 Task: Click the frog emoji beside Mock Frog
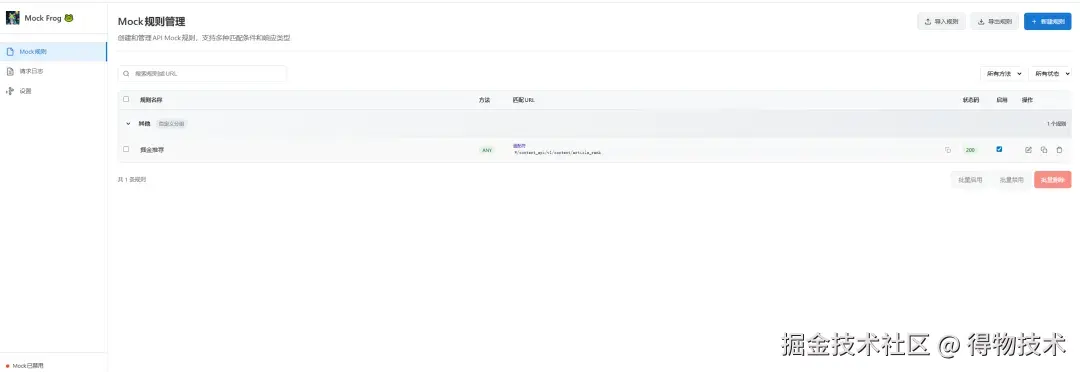(x=69, y=18)
